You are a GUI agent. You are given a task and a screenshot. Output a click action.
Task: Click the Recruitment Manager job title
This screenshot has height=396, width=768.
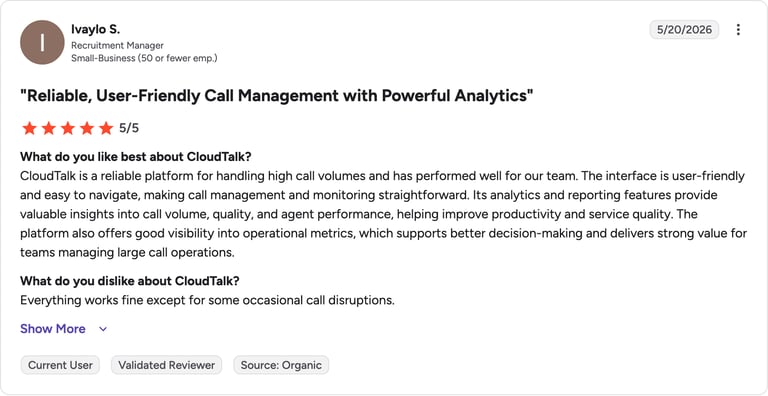pyautogui.click(x=118, y=46)
